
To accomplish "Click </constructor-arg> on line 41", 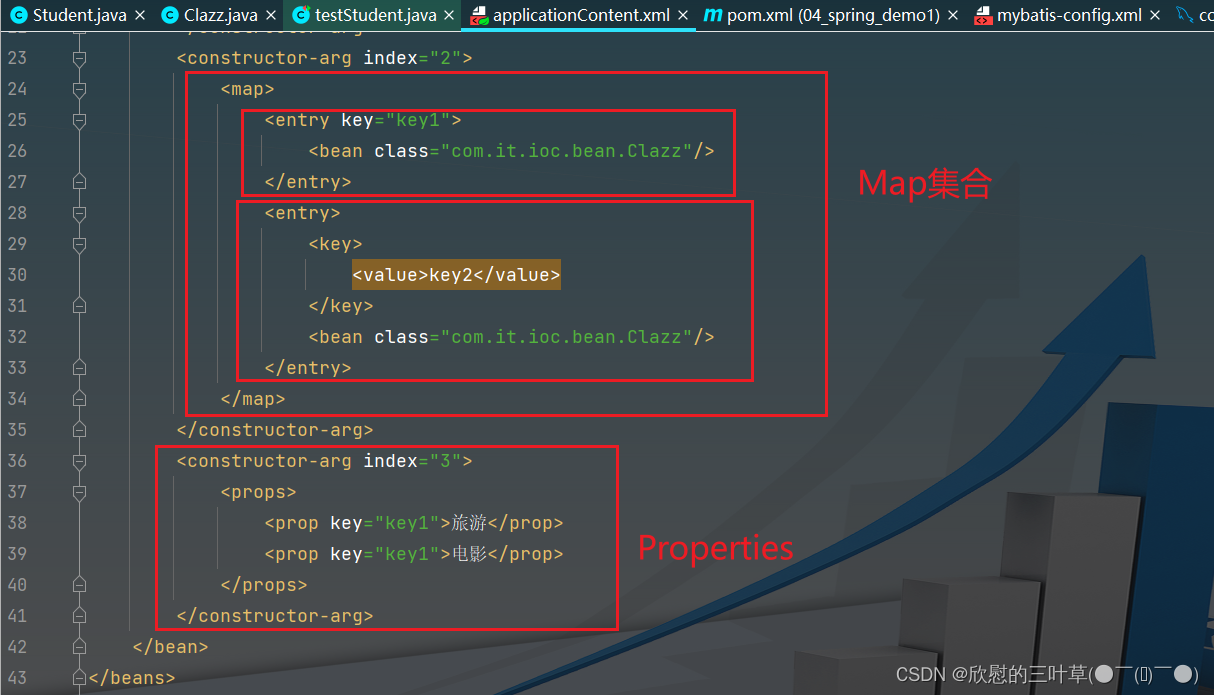I will 275,616.
